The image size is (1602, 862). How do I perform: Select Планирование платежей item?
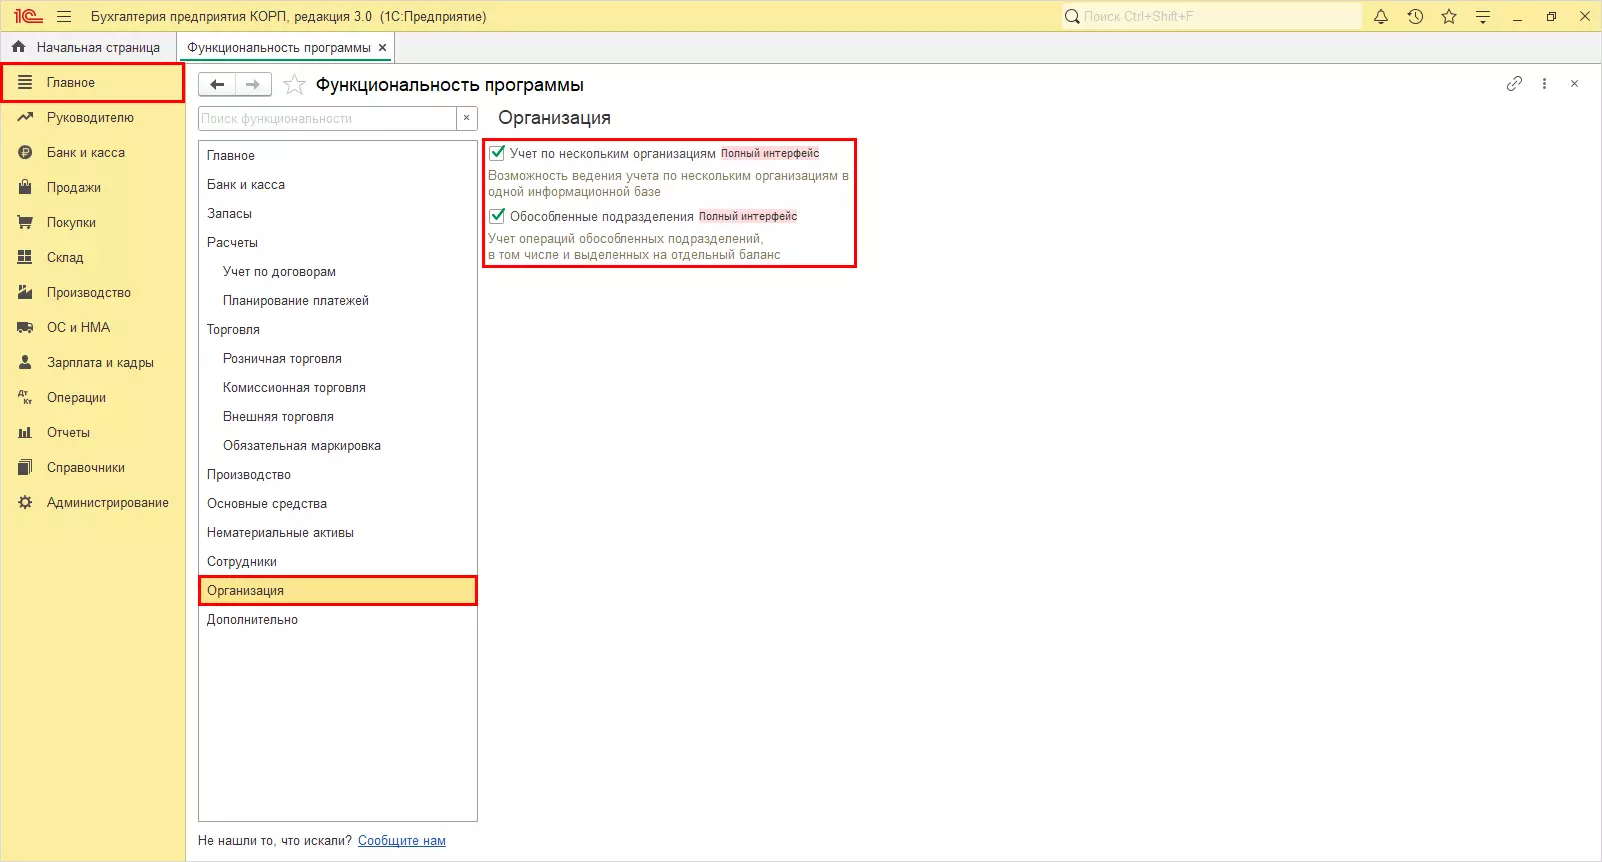coord(338,301)
